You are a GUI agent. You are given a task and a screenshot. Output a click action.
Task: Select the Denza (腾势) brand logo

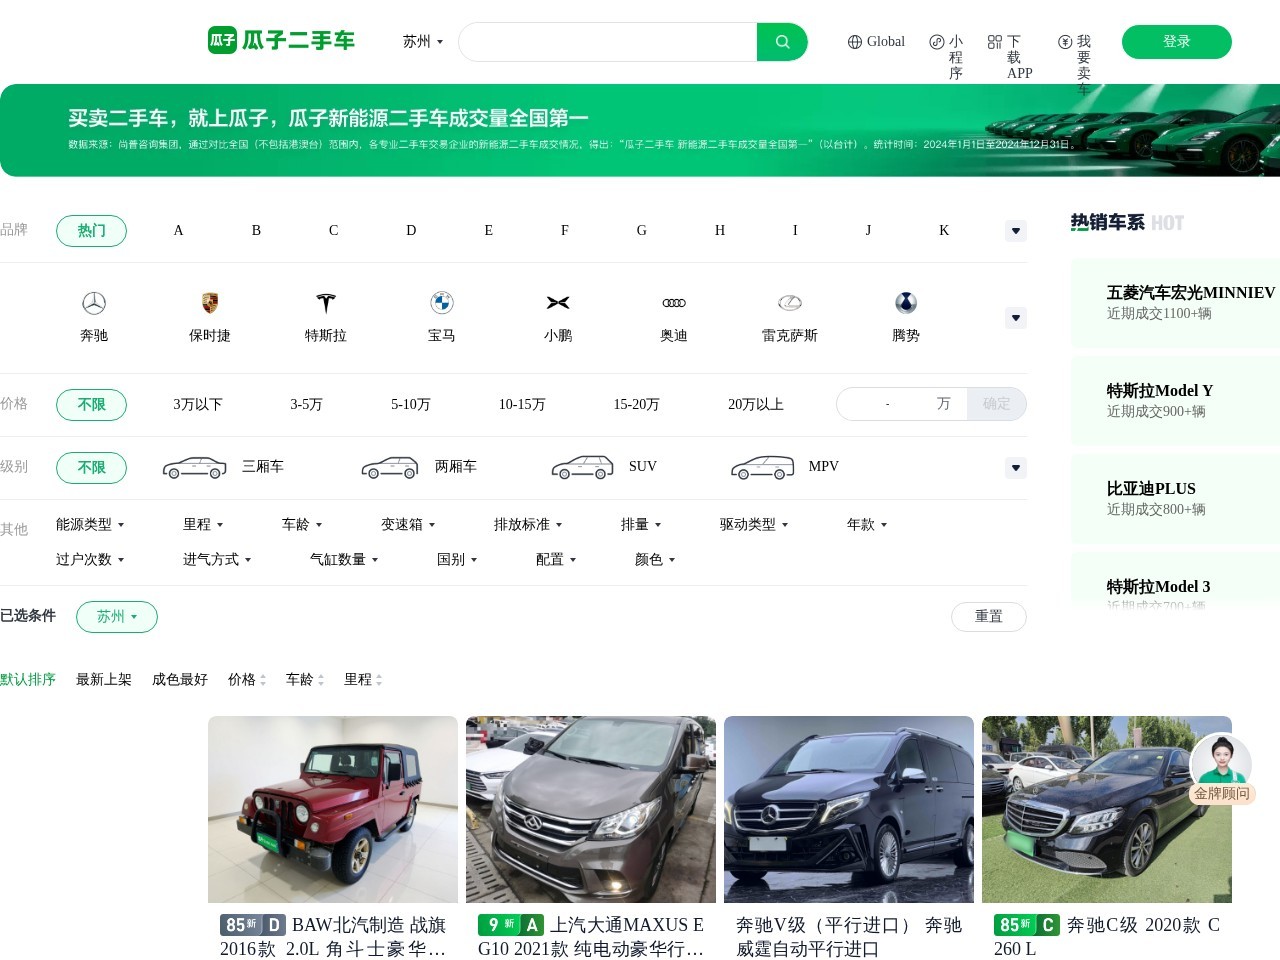coord(906,303)
